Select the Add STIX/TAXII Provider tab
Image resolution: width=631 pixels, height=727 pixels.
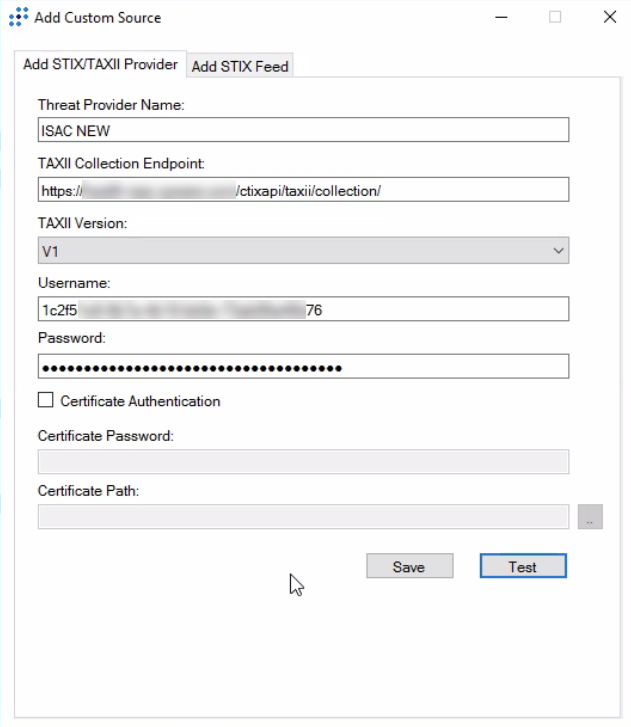(100, 64)
